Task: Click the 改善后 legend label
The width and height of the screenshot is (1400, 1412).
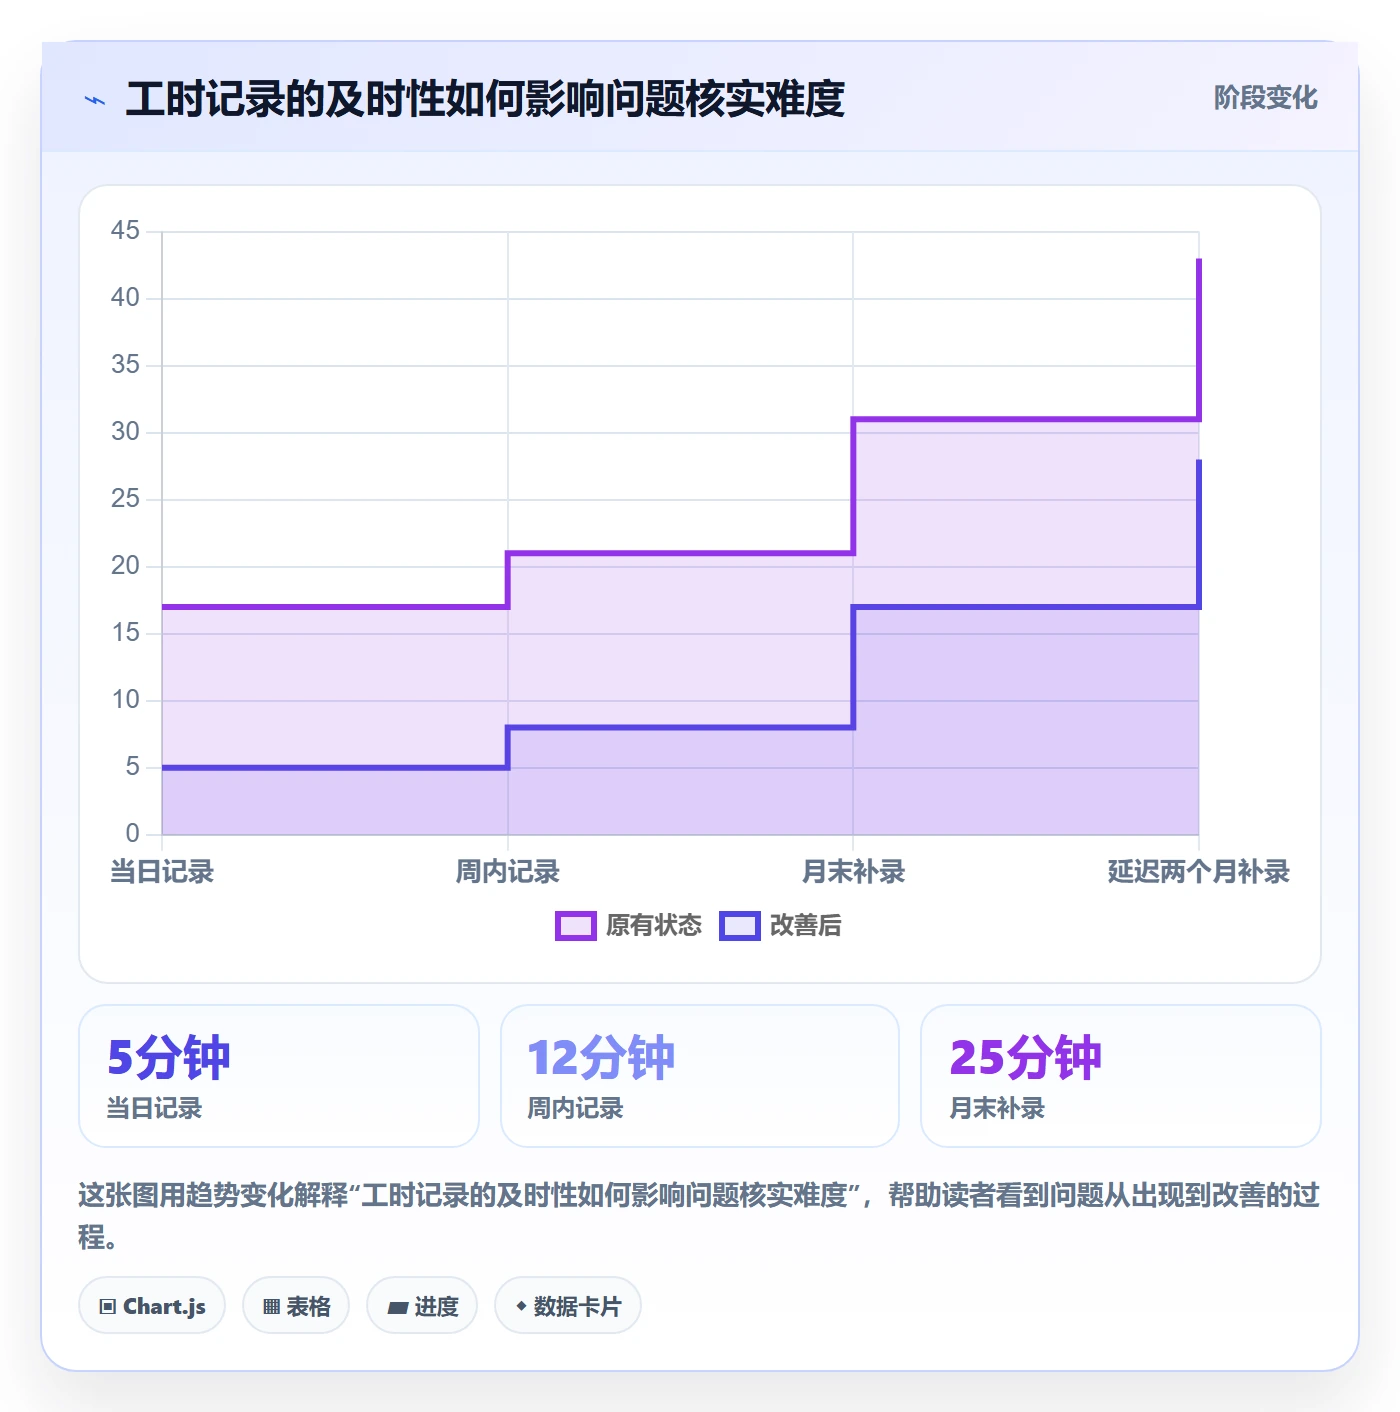Action: click(806, 926)
